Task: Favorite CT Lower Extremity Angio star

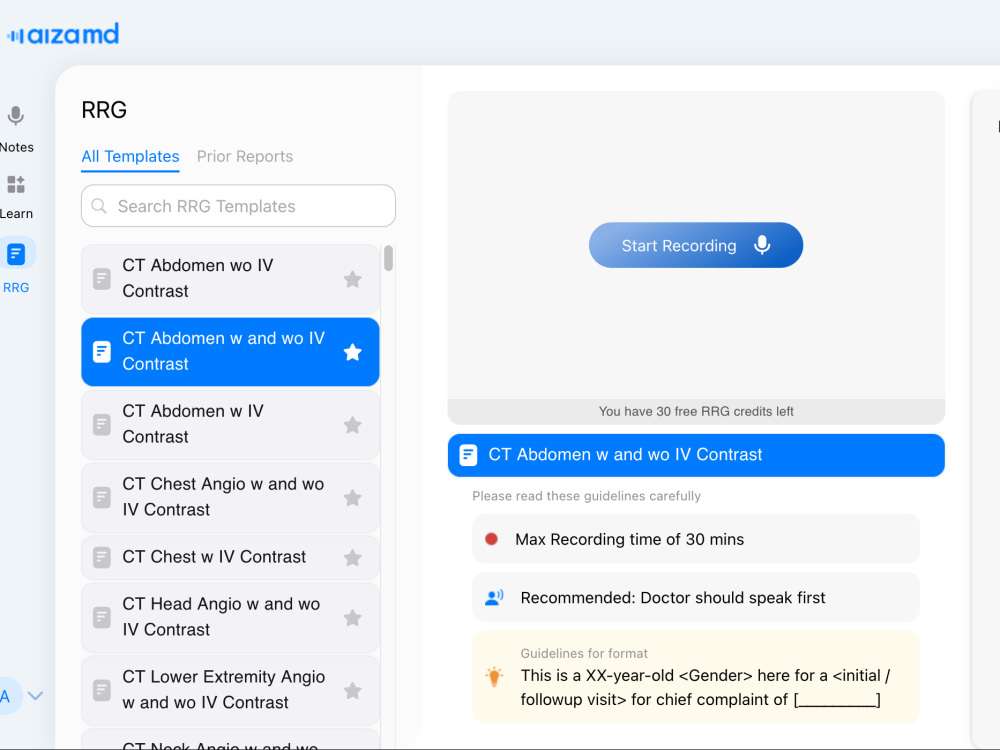Action: point(353,691)
